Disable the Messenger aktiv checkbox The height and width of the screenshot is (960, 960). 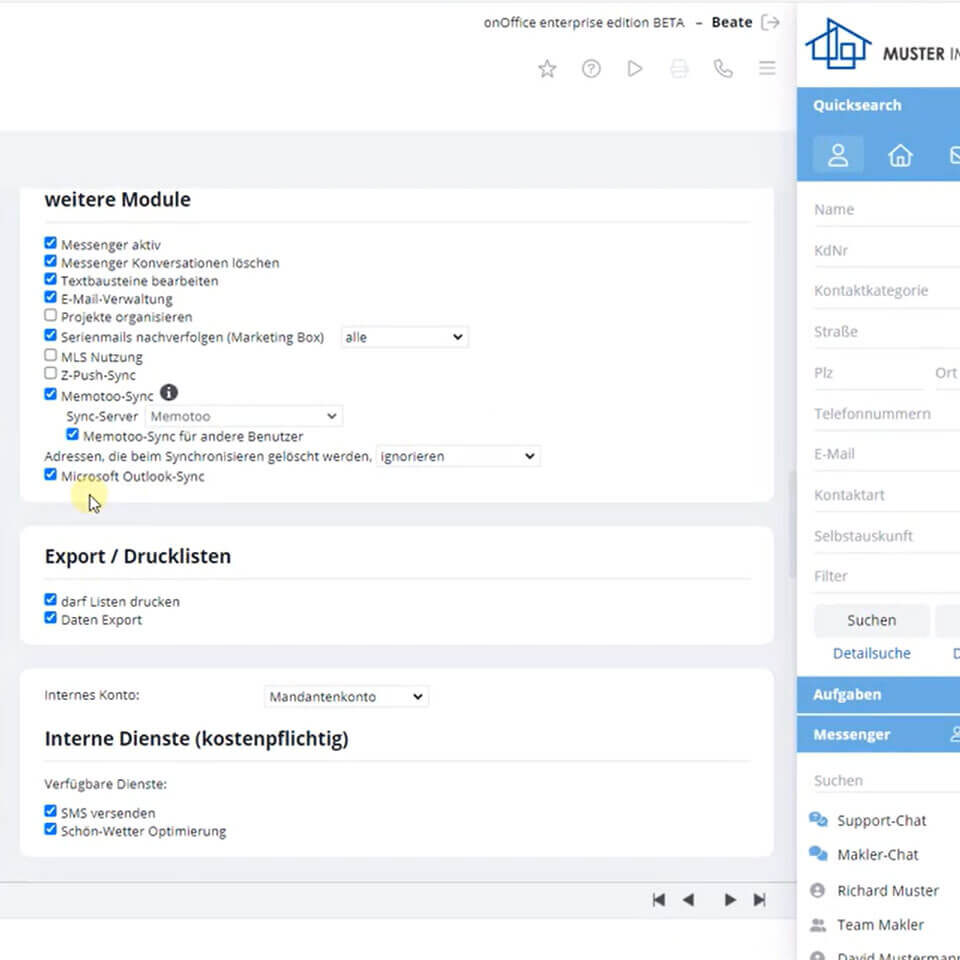pyautogui.click(x=50, y=242)
